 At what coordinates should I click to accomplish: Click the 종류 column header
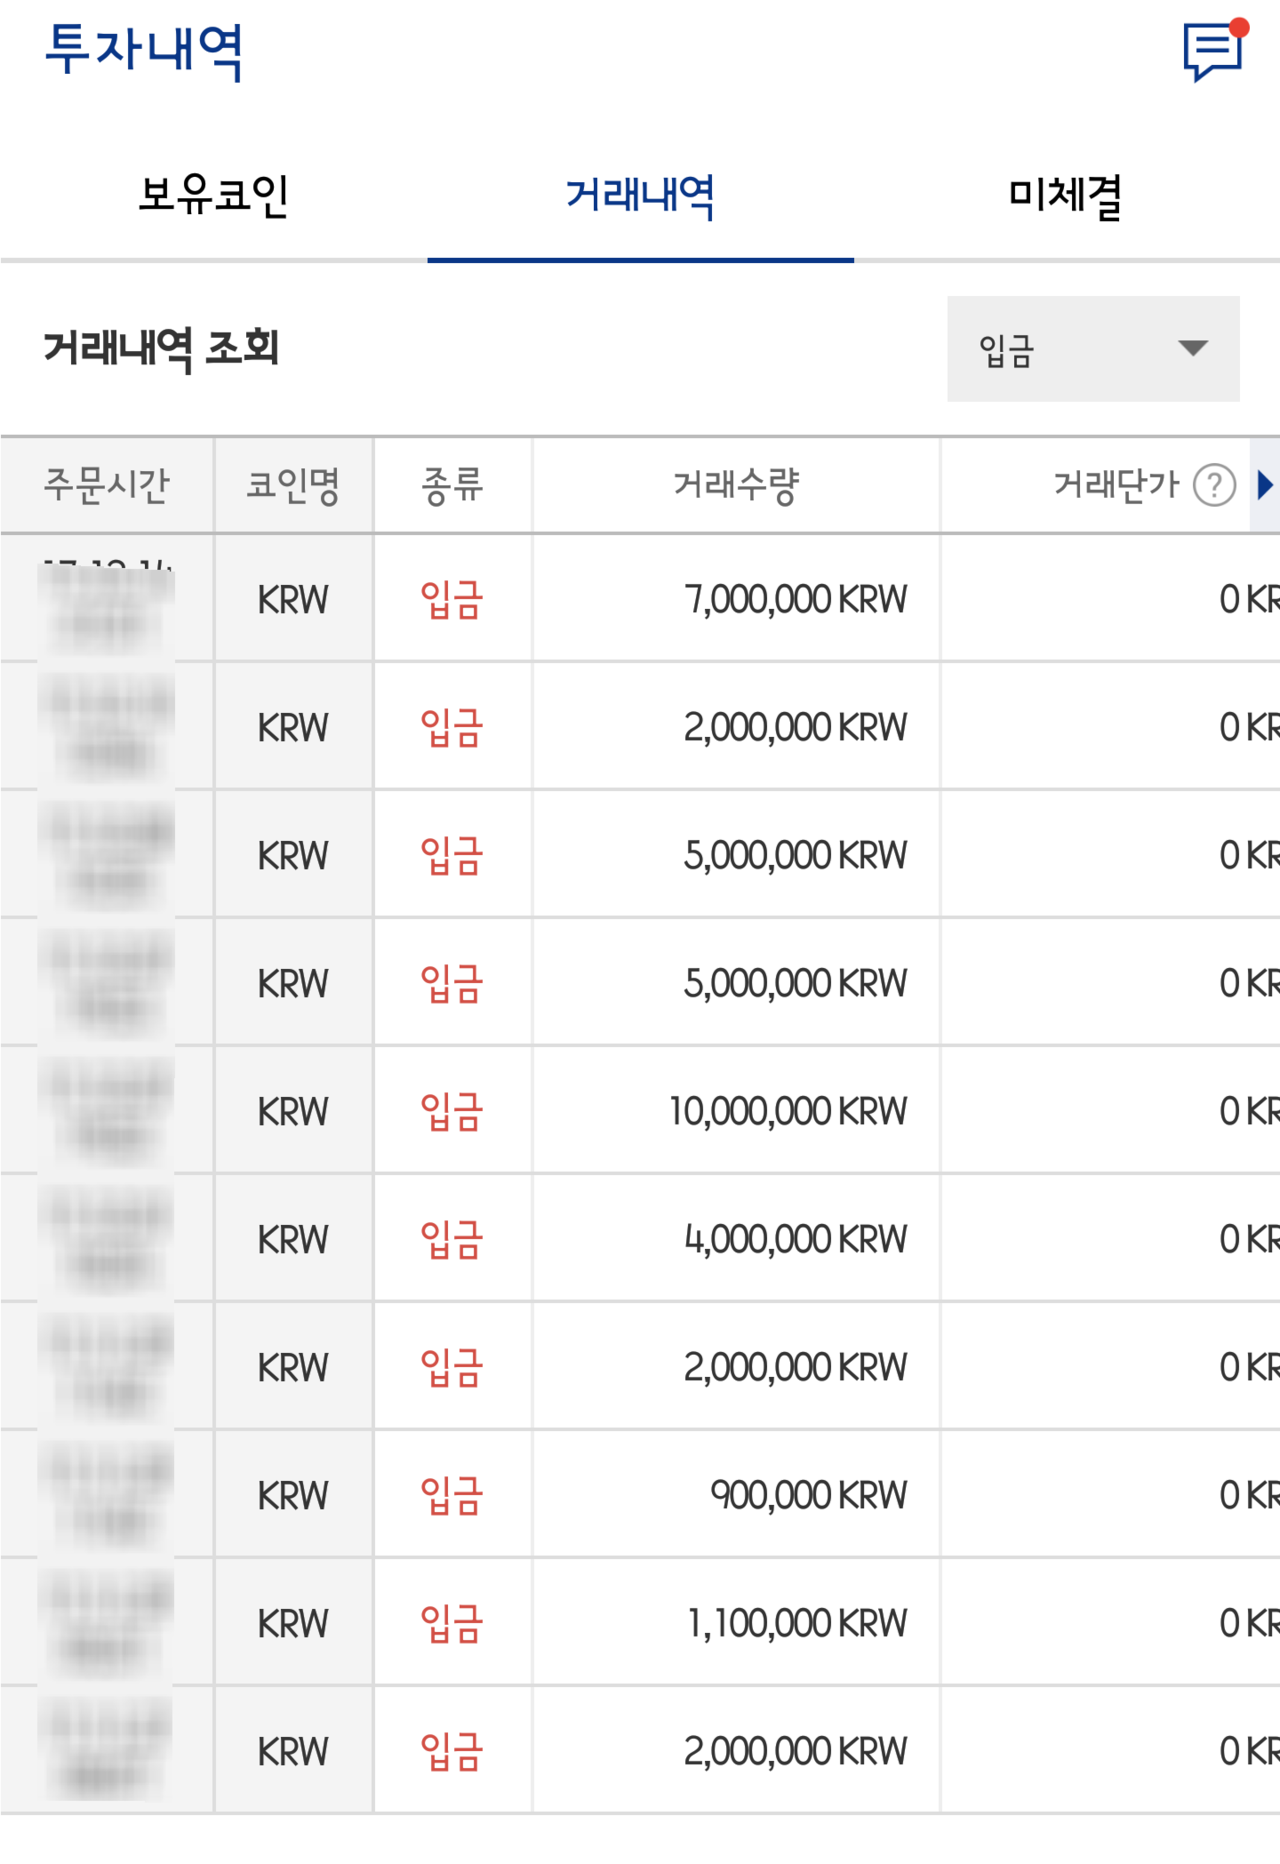451,487
